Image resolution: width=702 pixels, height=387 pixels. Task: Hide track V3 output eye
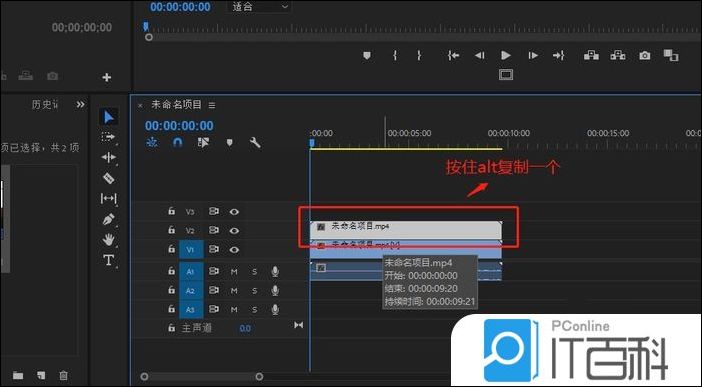click(234, 212)
